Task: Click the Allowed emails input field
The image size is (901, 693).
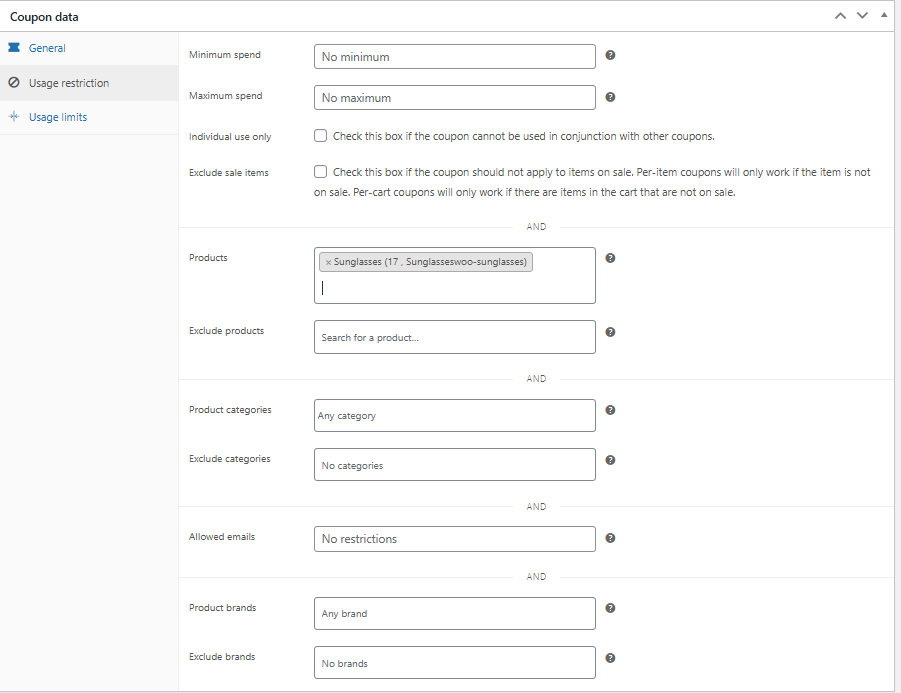Action: click(x=455, y=539)
